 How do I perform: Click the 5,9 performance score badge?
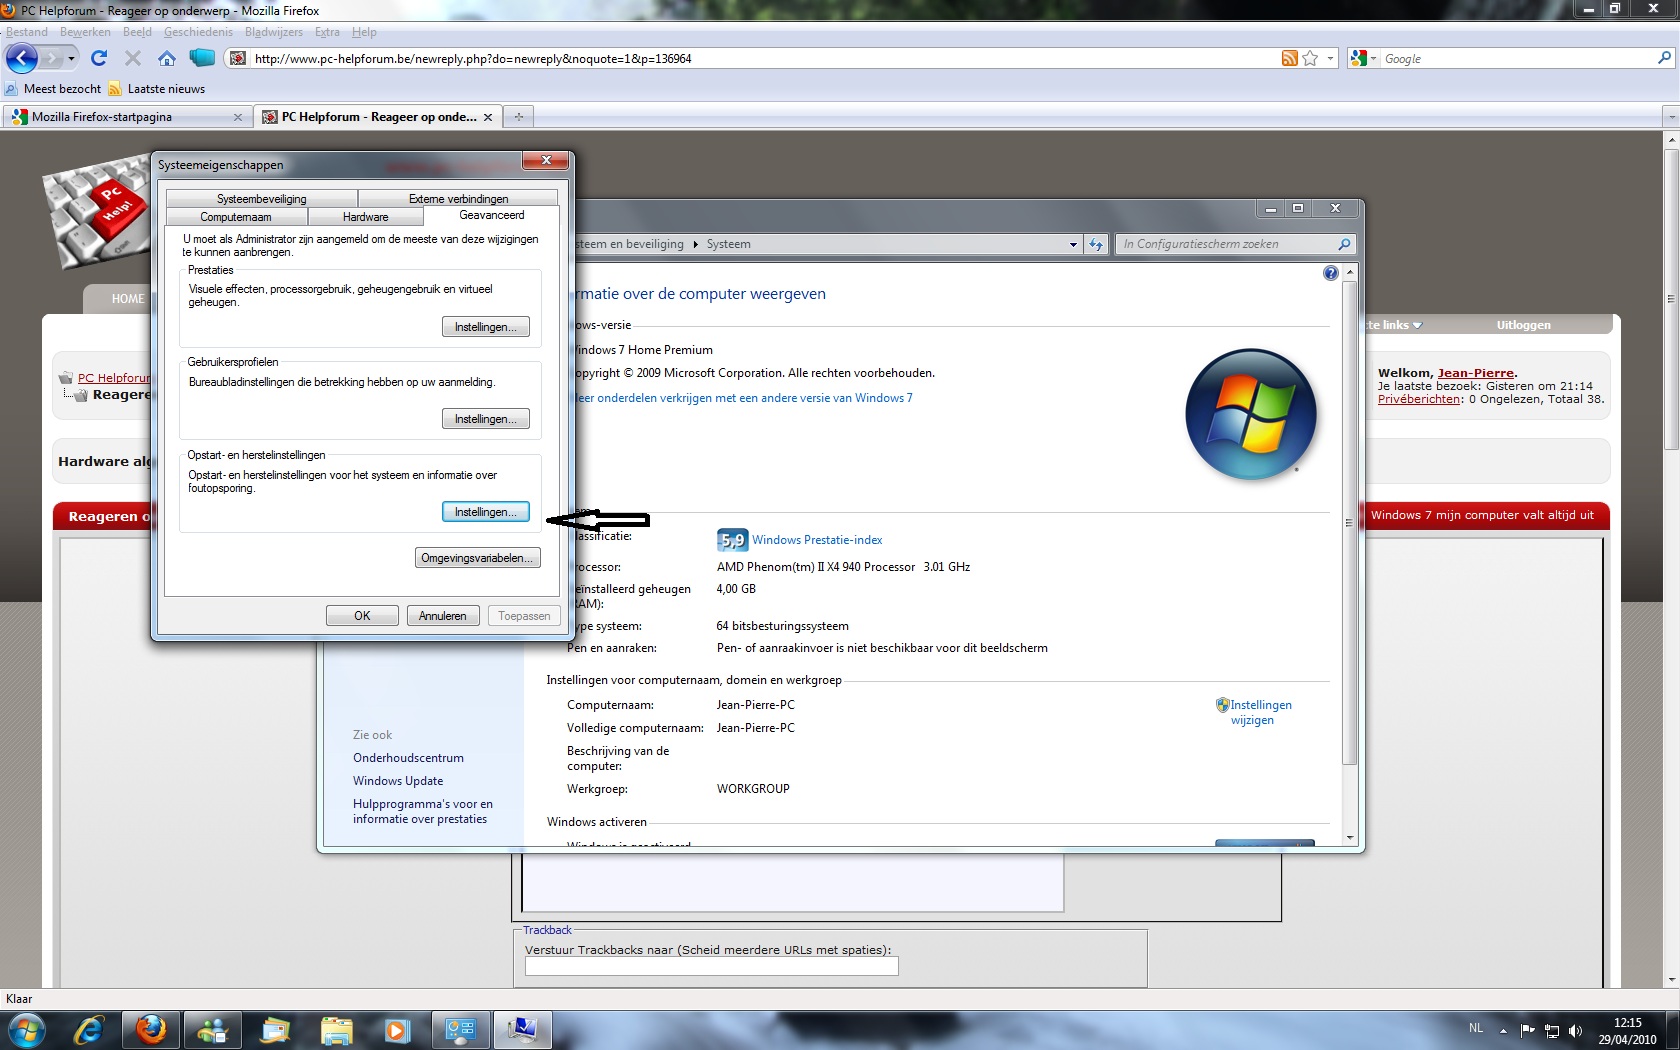[x=732, y=540]
